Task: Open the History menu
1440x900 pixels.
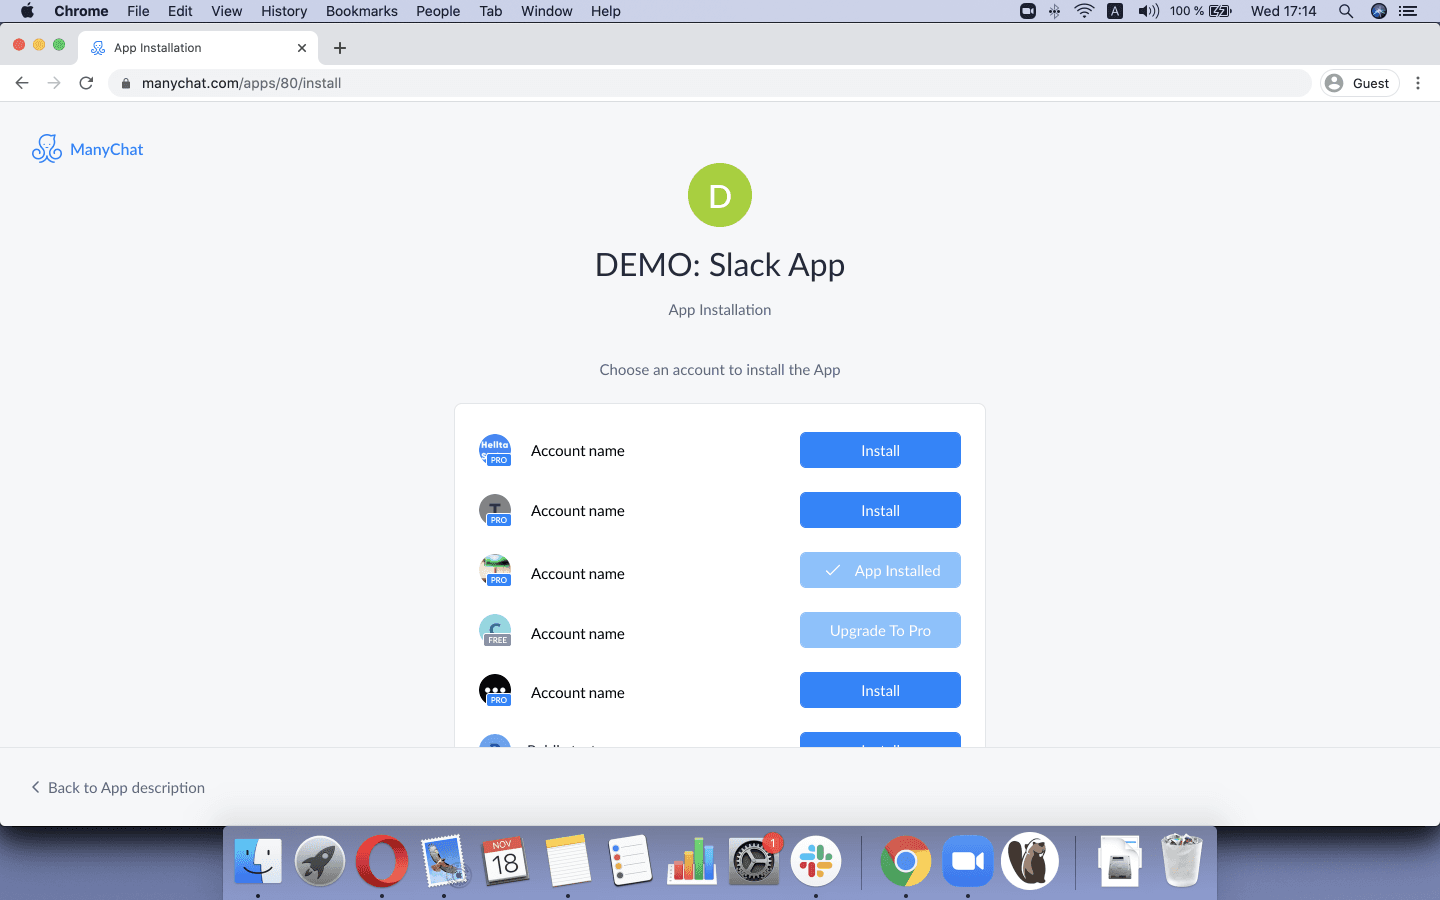Action: [x=284, y=11]
